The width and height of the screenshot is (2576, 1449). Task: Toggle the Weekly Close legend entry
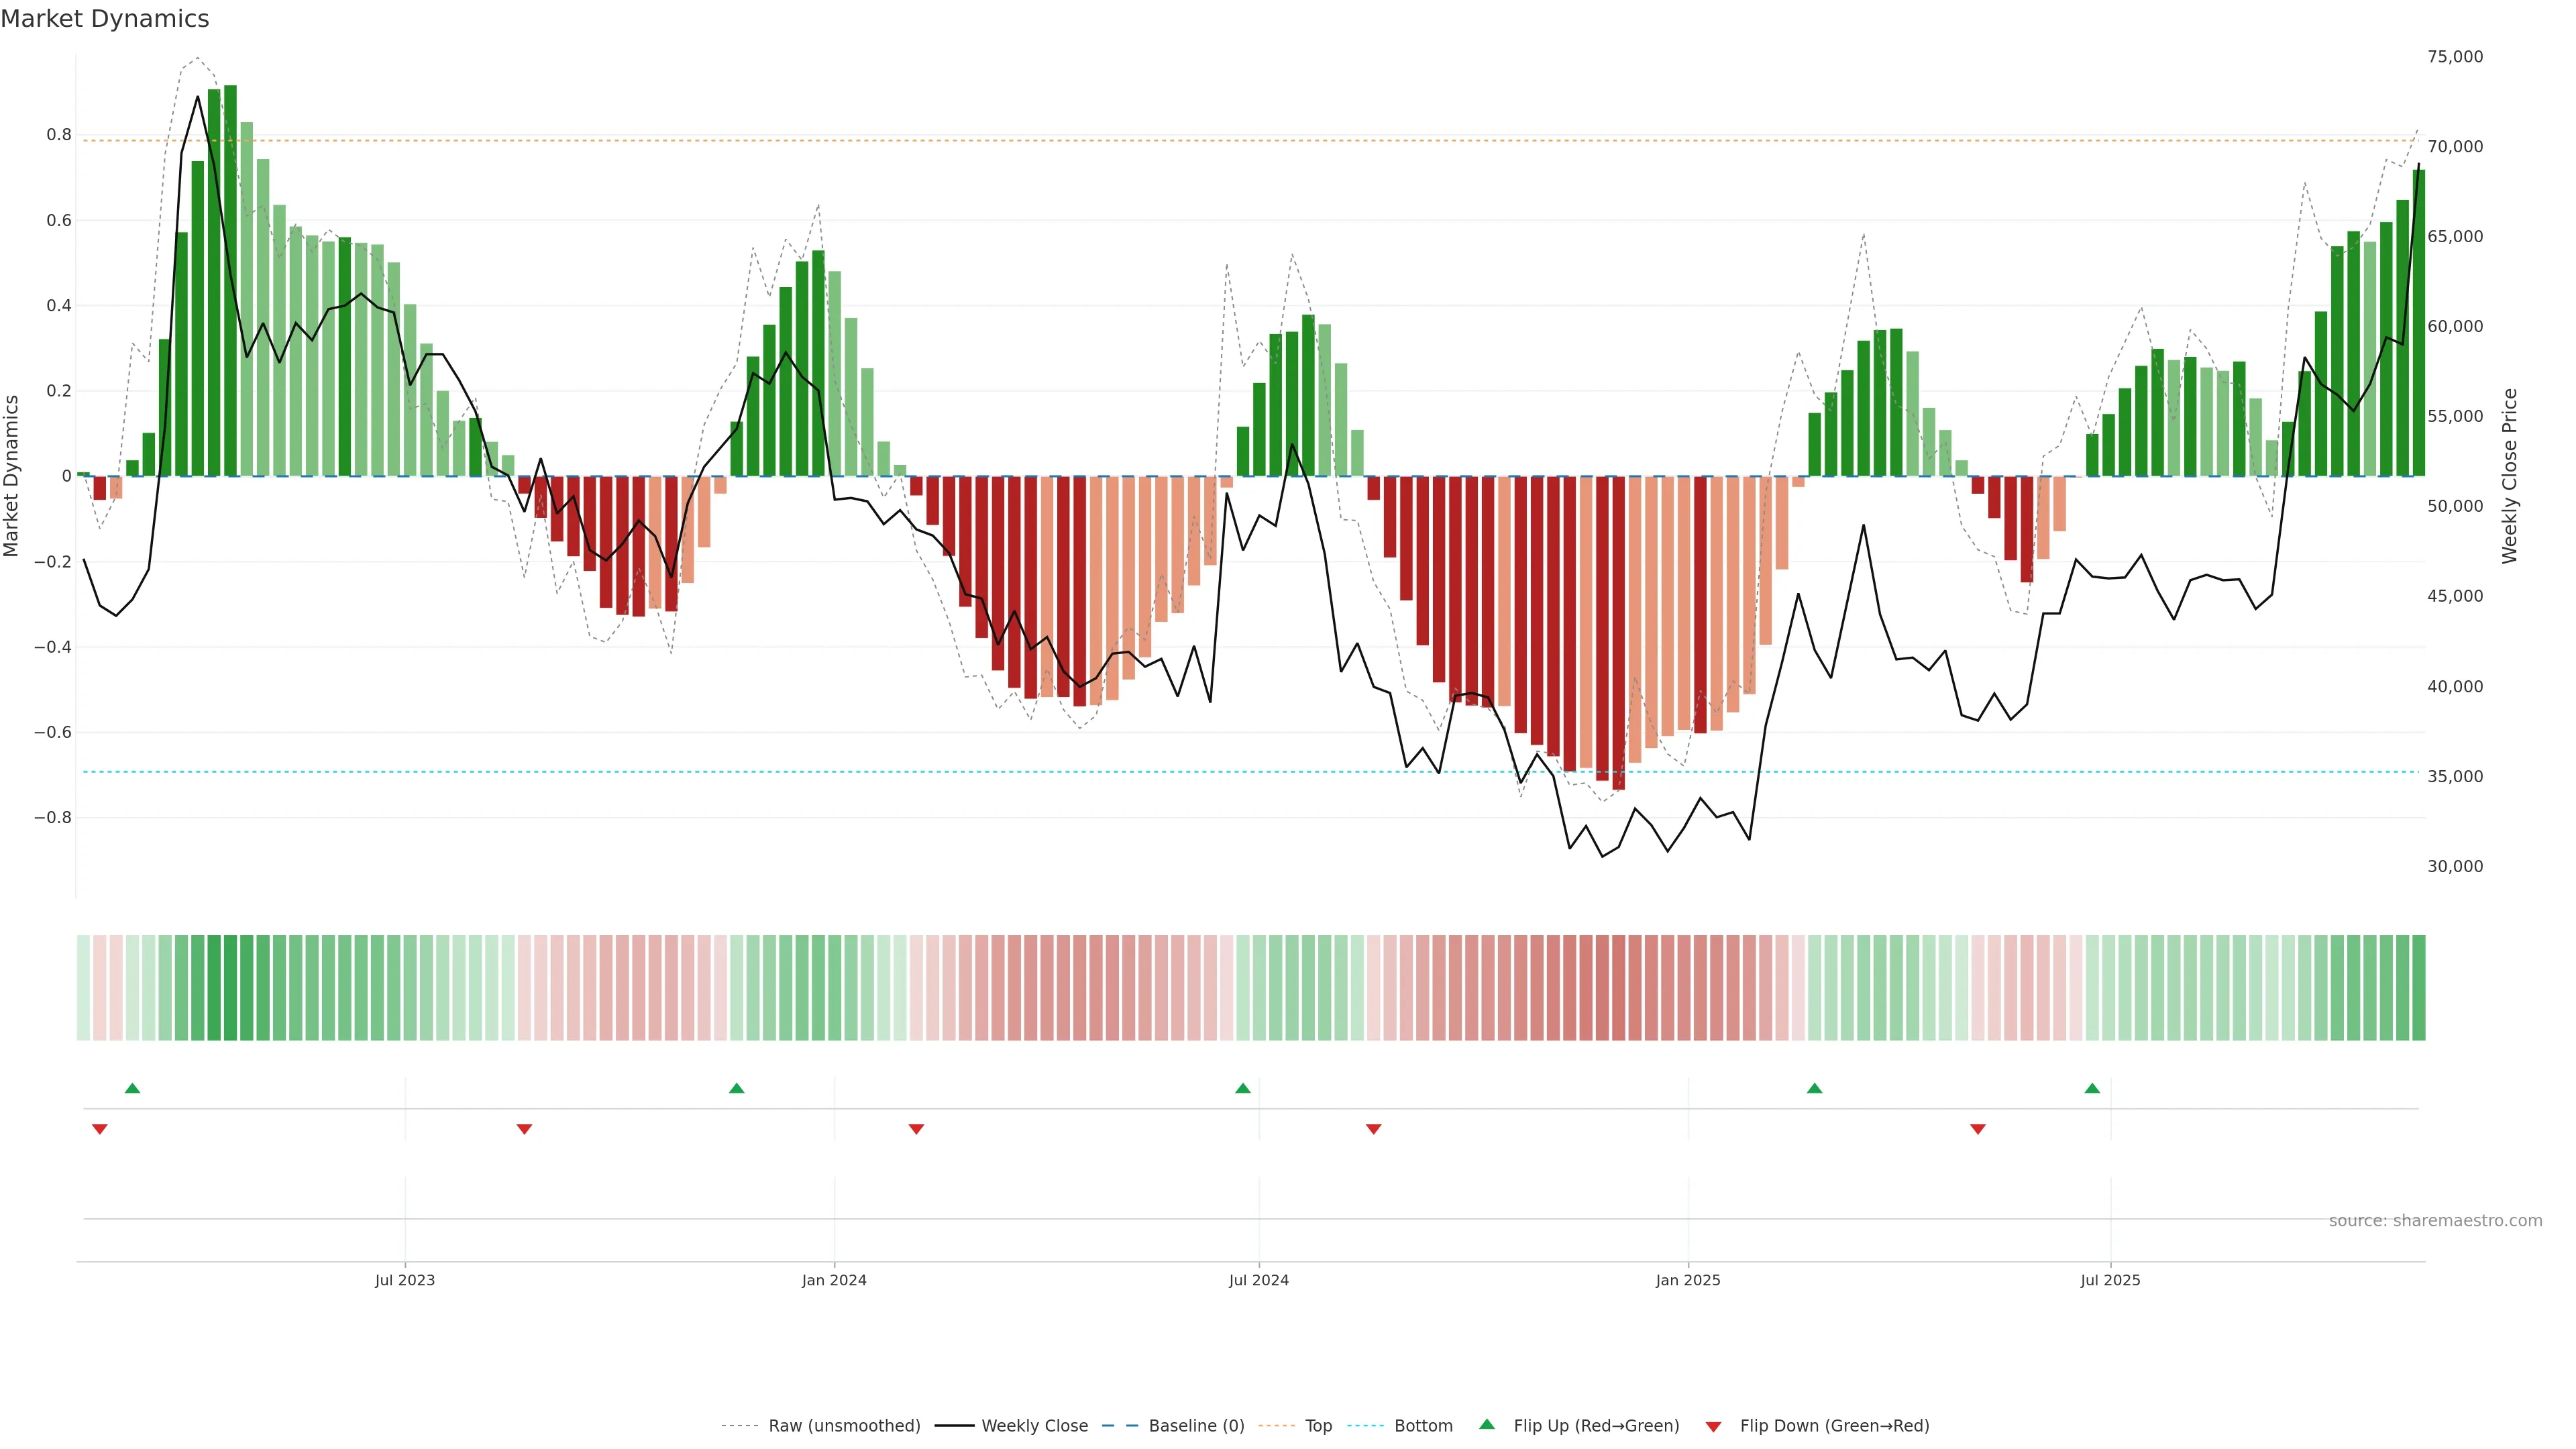(x=1034, y=1426)
